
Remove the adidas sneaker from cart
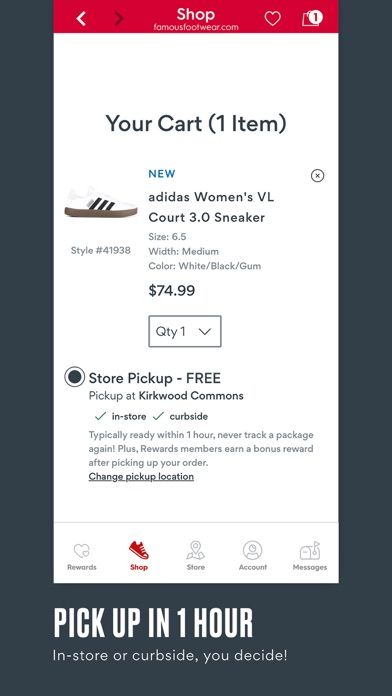pyautogui.click(x=317, y=176)
